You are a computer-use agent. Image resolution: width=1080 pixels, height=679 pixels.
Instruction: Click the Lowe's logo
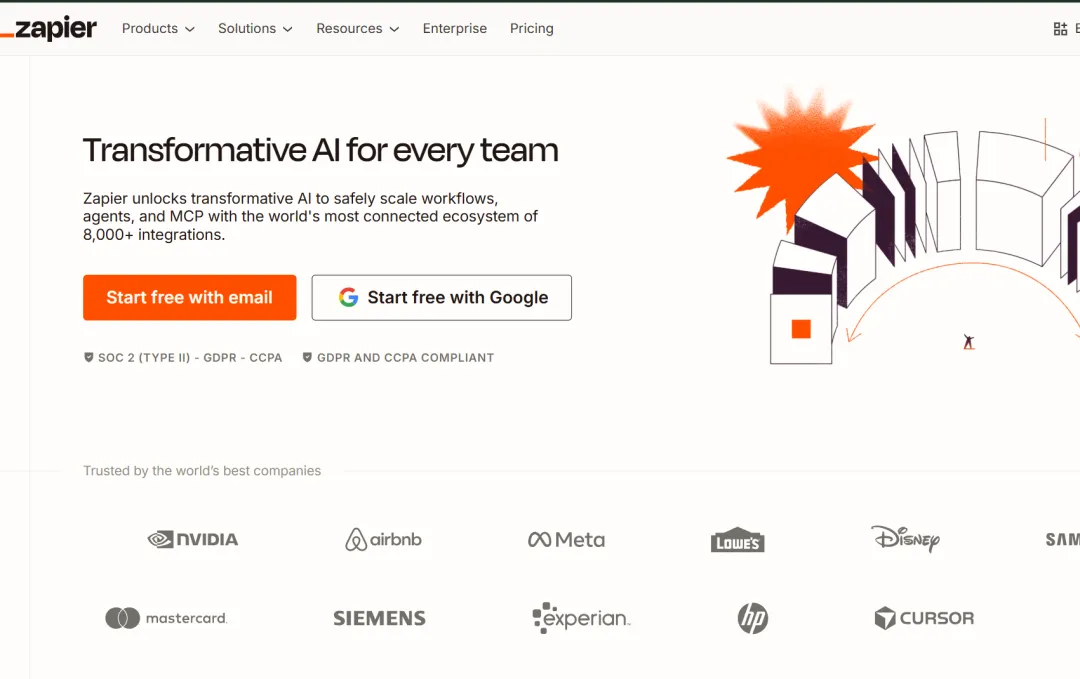click(738, 541)
